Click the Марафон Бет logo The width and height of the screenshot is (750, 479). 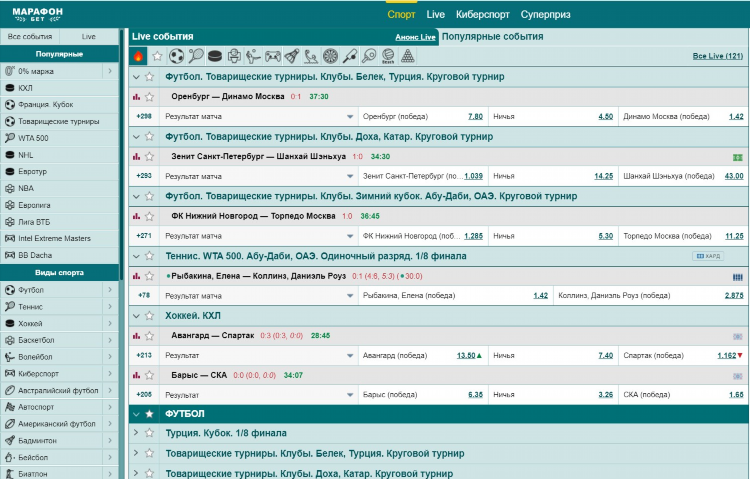pos(37,14)
